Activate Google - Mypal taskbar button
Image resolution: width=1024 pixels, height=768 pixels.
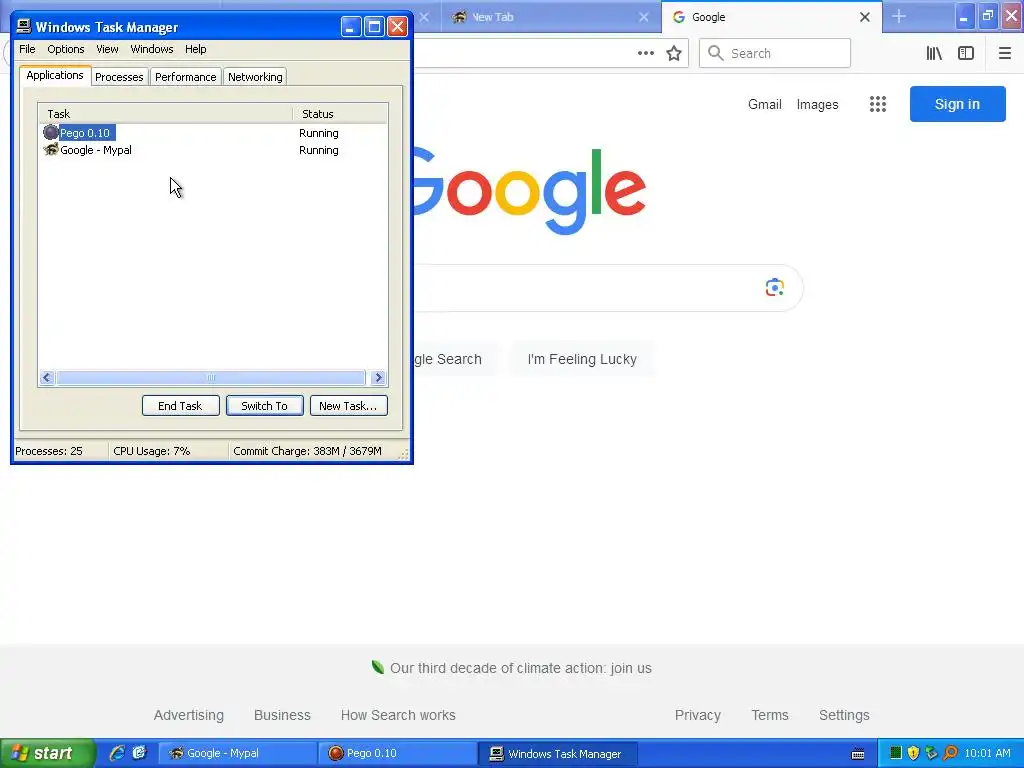238,753
